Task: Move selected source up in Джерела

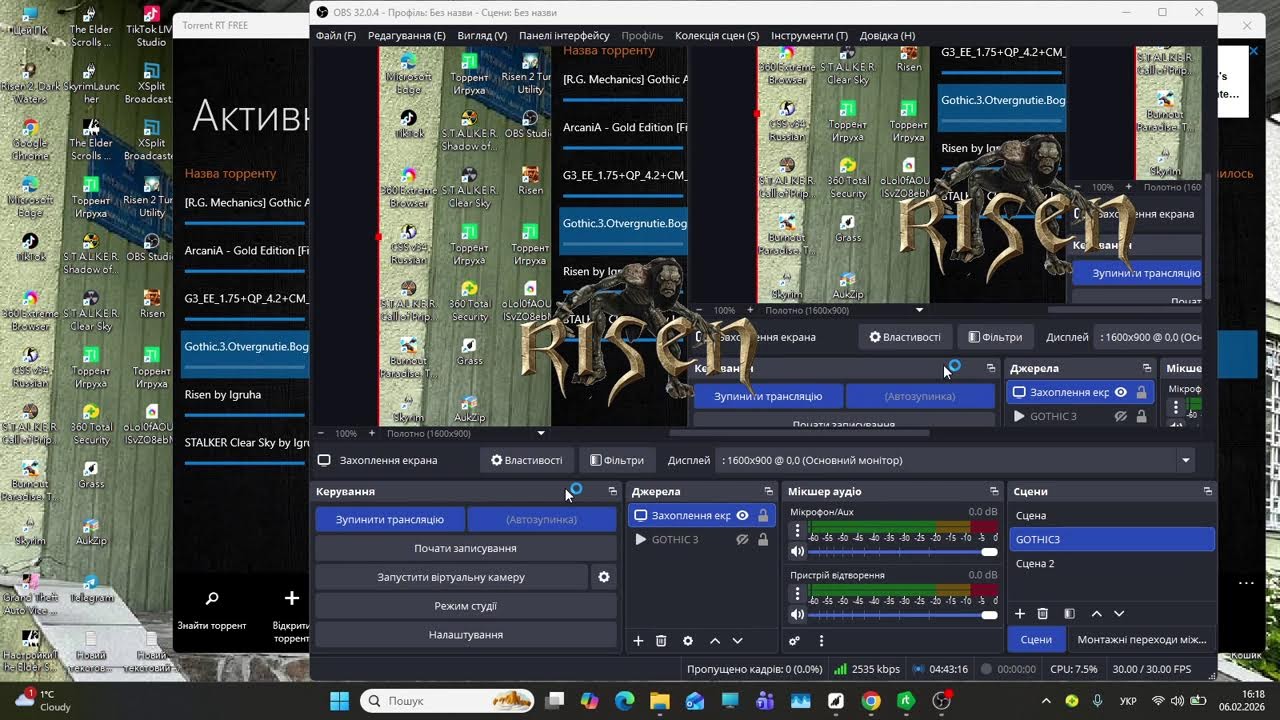Action: tap(715, 641)
